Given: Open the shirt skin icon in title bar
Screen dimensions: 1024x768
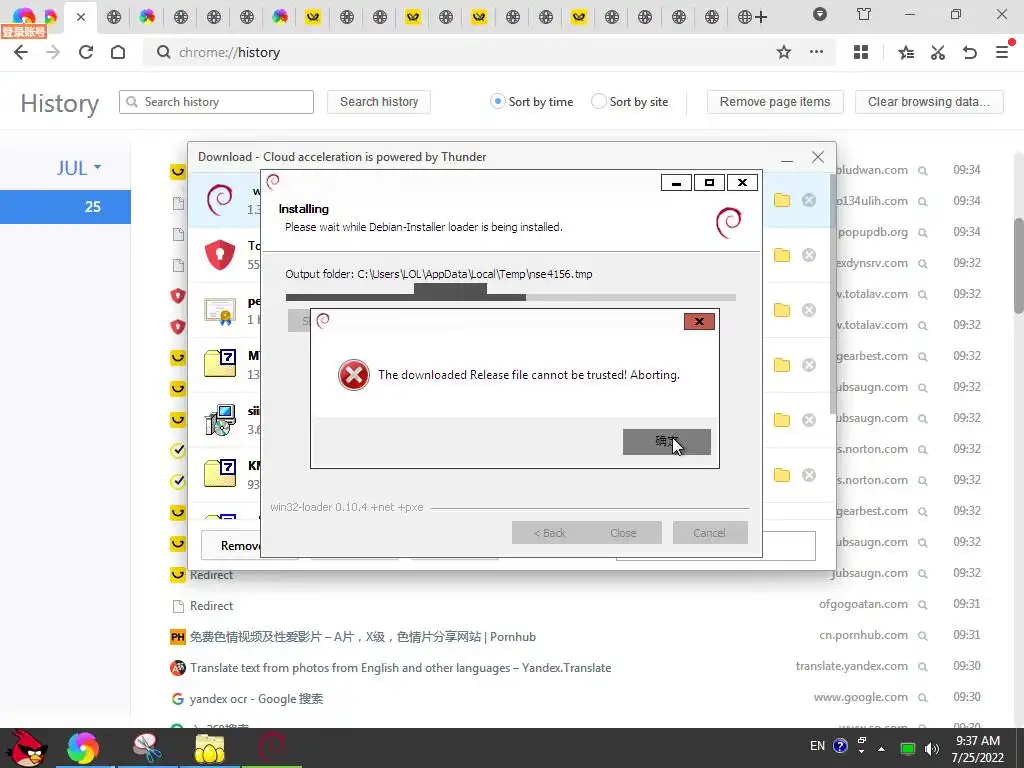Looking at the screenshot, I should [863, 14].
